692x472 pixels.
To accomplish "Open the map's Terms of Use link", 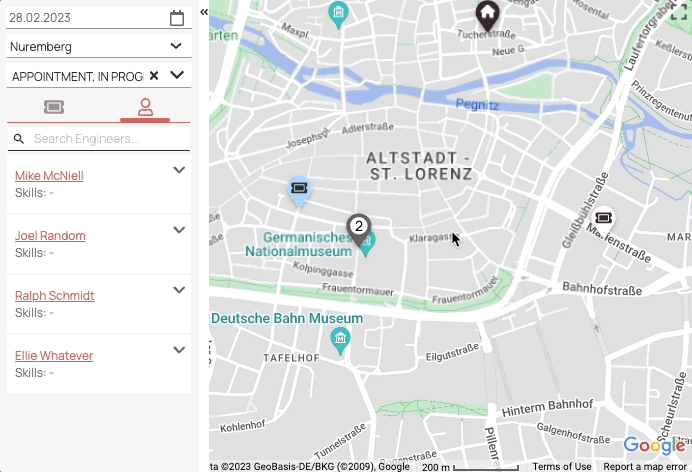I will point(562,466).
